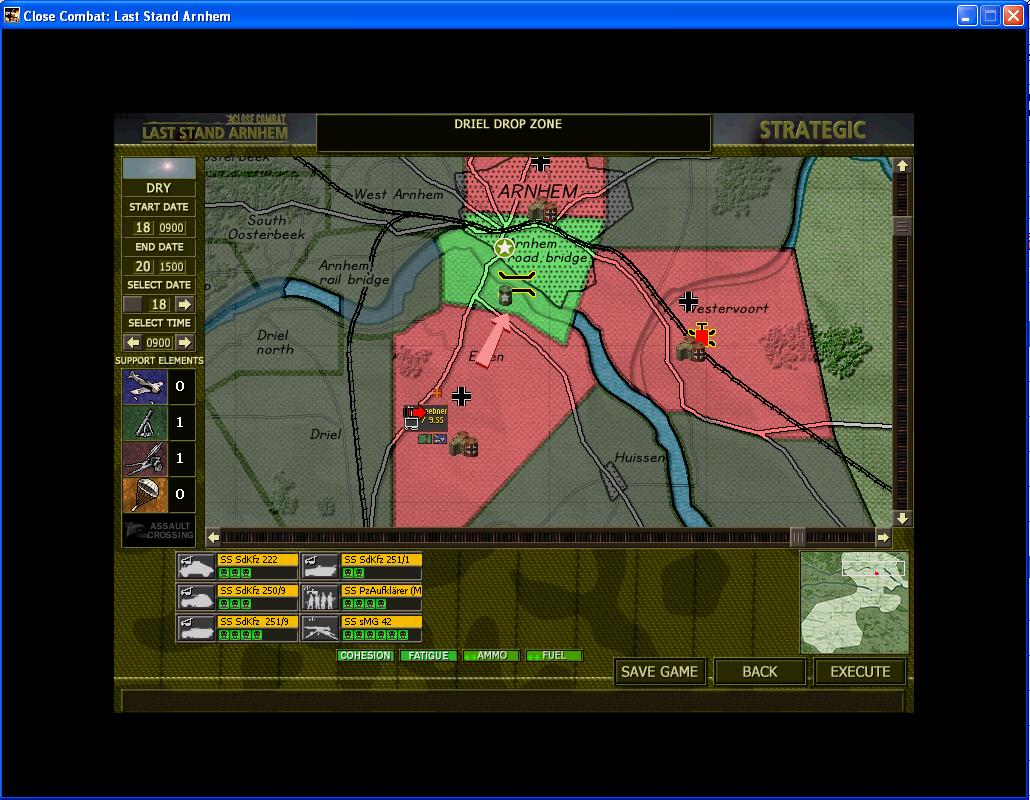Click the DRIEL DROP ZONE title bar
Viewport: 1030px width, 800px height.
pyautogui.click(x=514, y=133)
